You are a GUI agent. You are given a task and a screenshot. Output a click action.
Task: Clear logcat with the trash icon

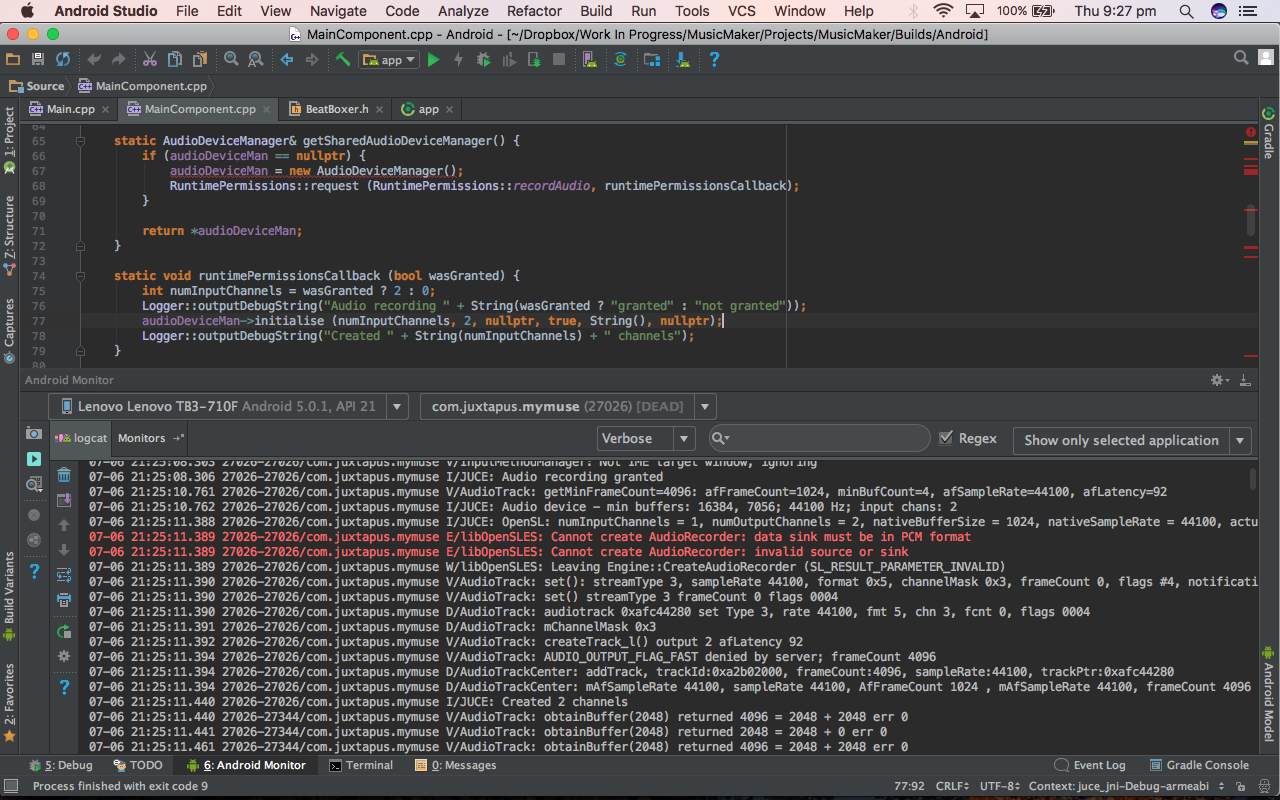(64, 475)
